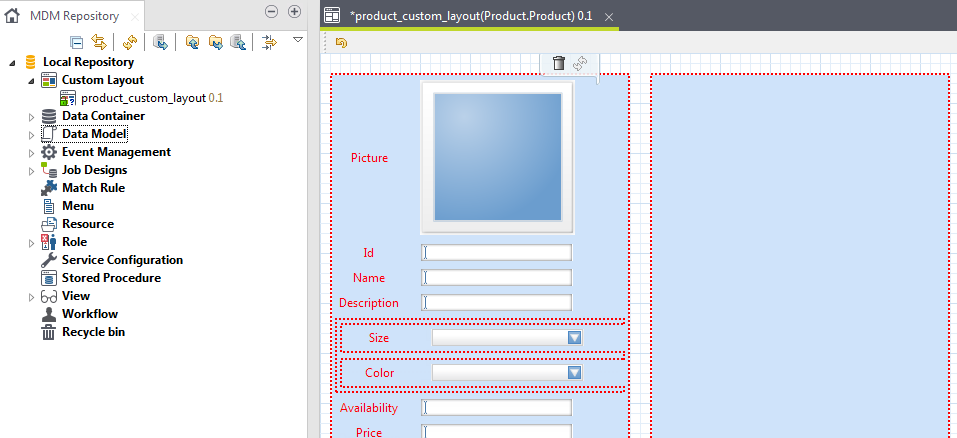
Task: Open the repository view menu triangle
Action: (297, 40)
